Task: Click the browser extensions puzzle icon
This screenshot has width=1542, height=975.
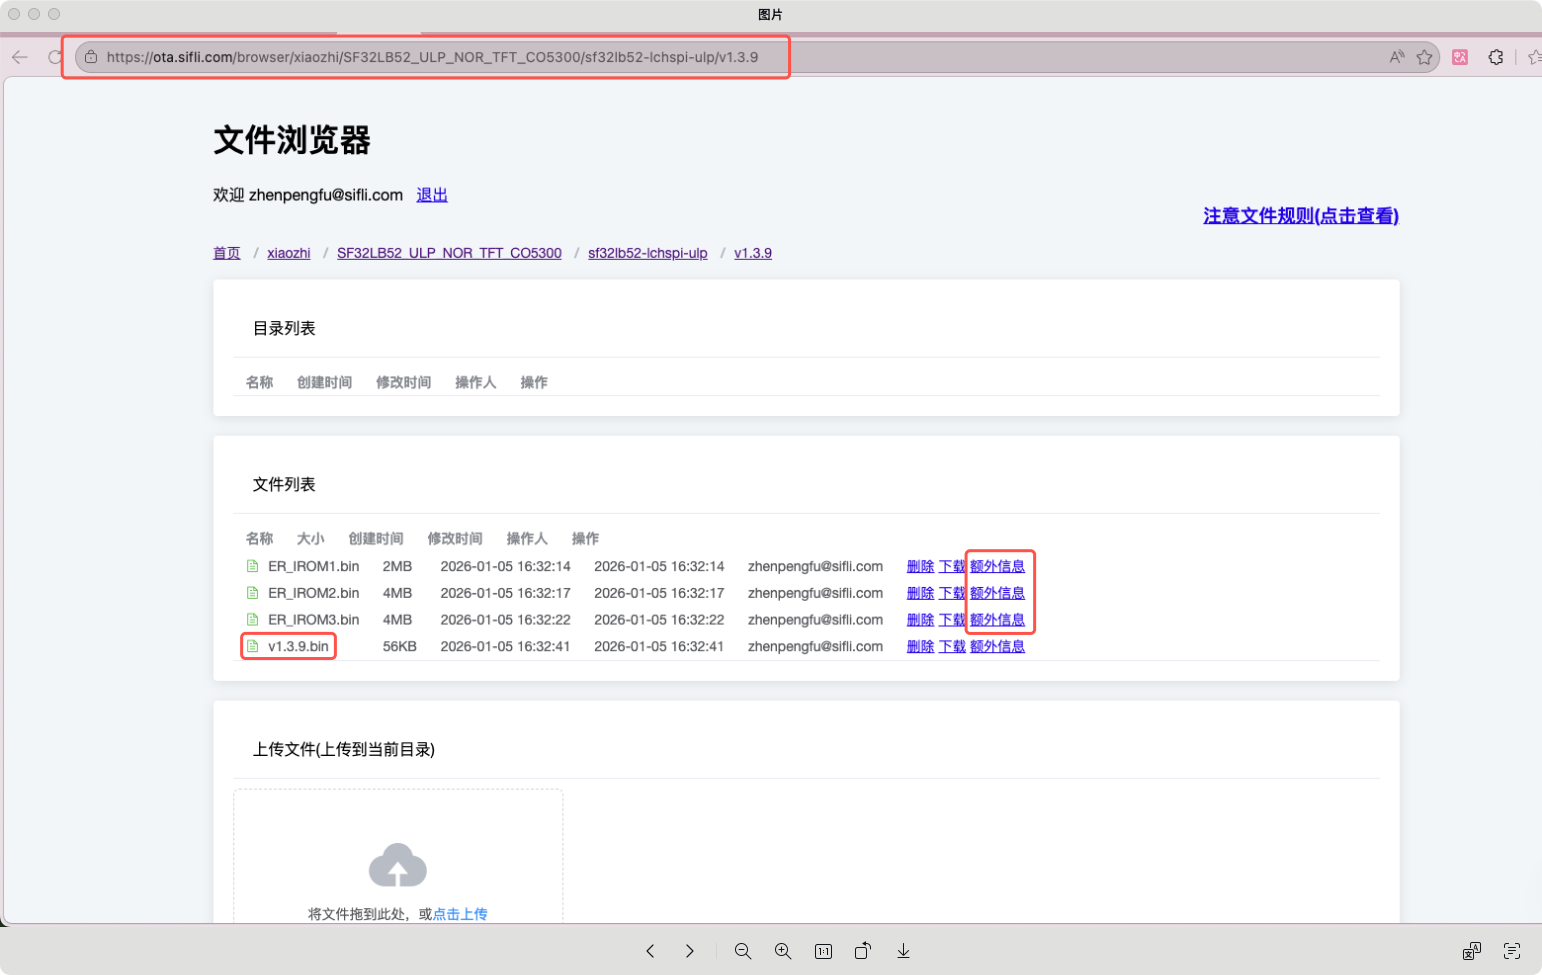Action: click(x=1496, y=57)
